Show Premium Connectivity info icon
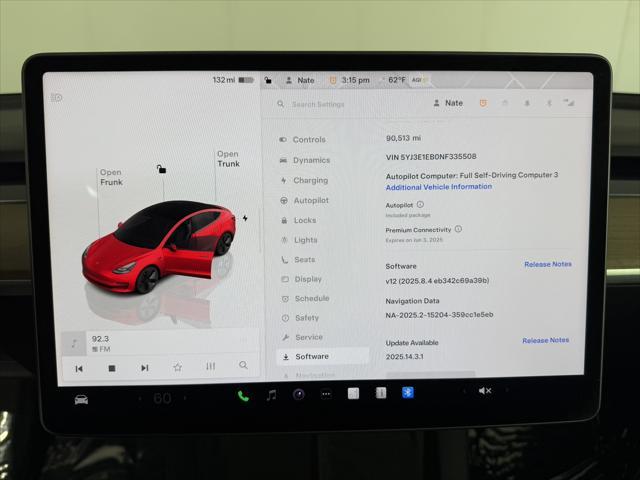 458,229
